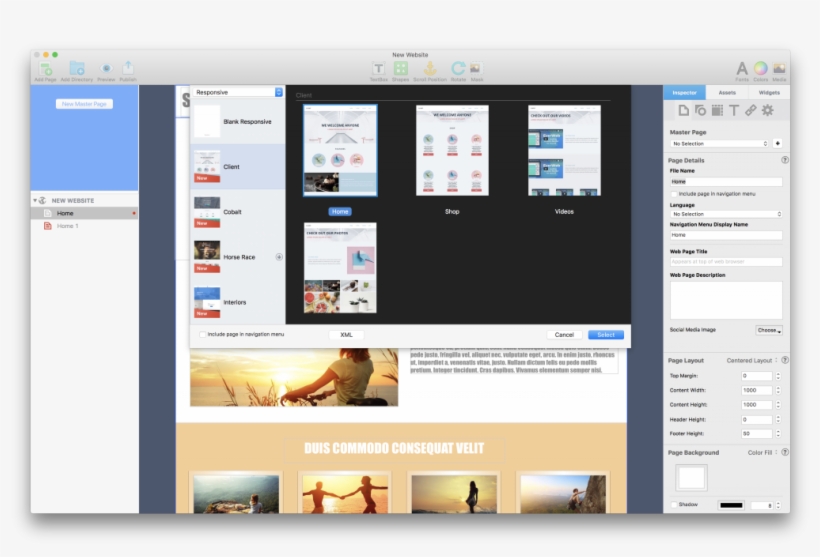Switch to the Widgets tab
820x557 pixels.
[x=769, y=93]
